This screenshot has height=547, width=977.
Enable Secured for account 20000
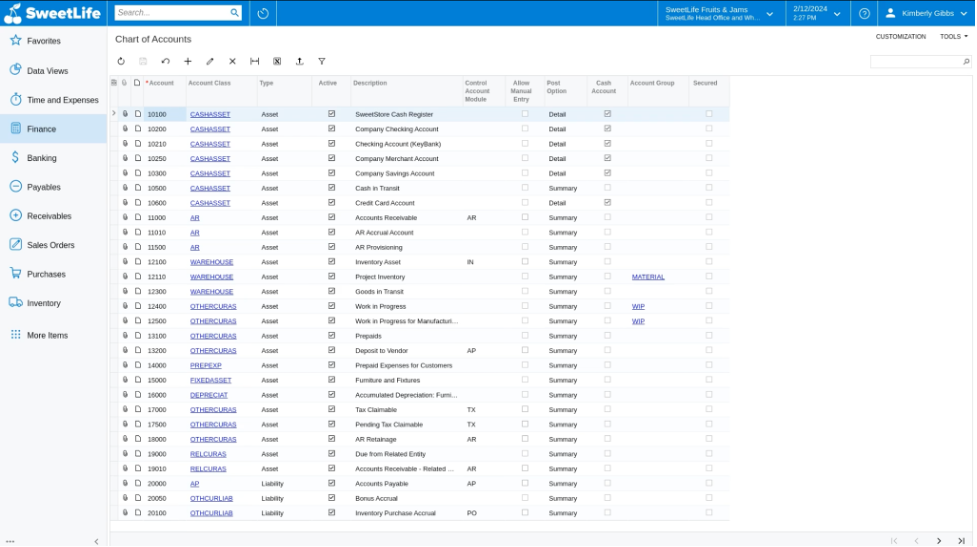point(709,483)
